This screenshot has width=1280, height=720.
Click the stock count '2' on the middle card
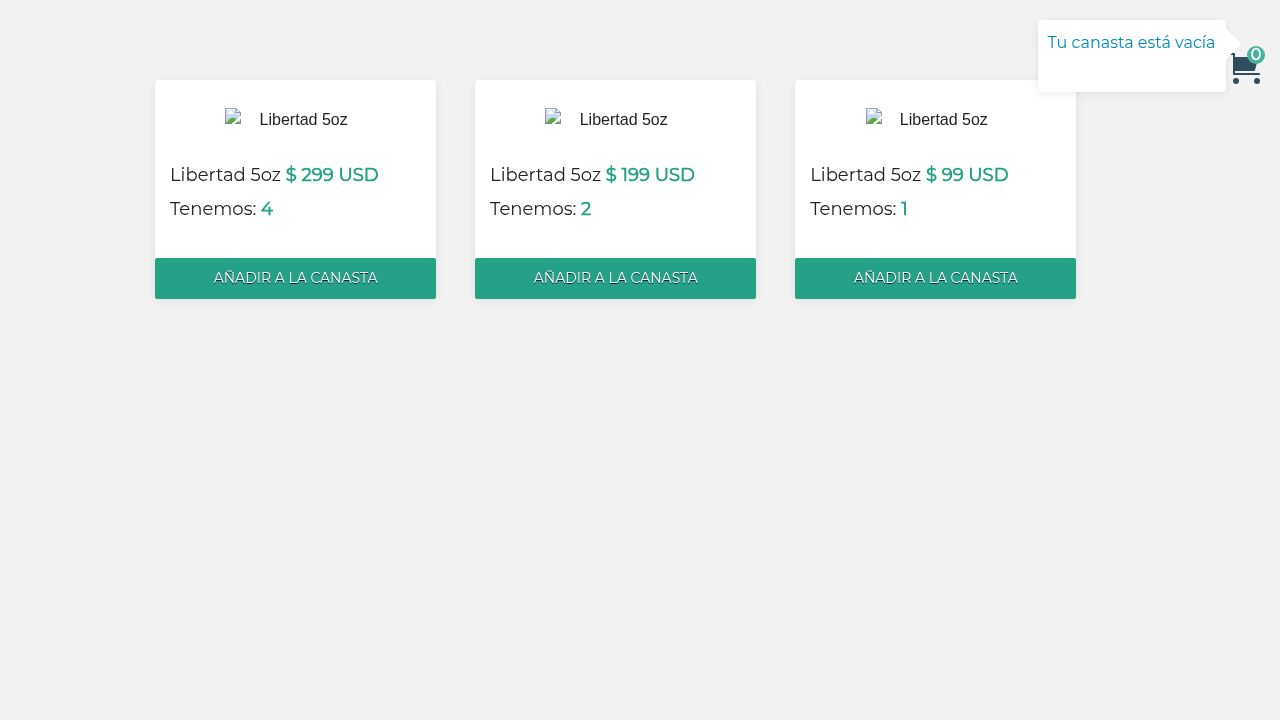[x=586, y=209]
